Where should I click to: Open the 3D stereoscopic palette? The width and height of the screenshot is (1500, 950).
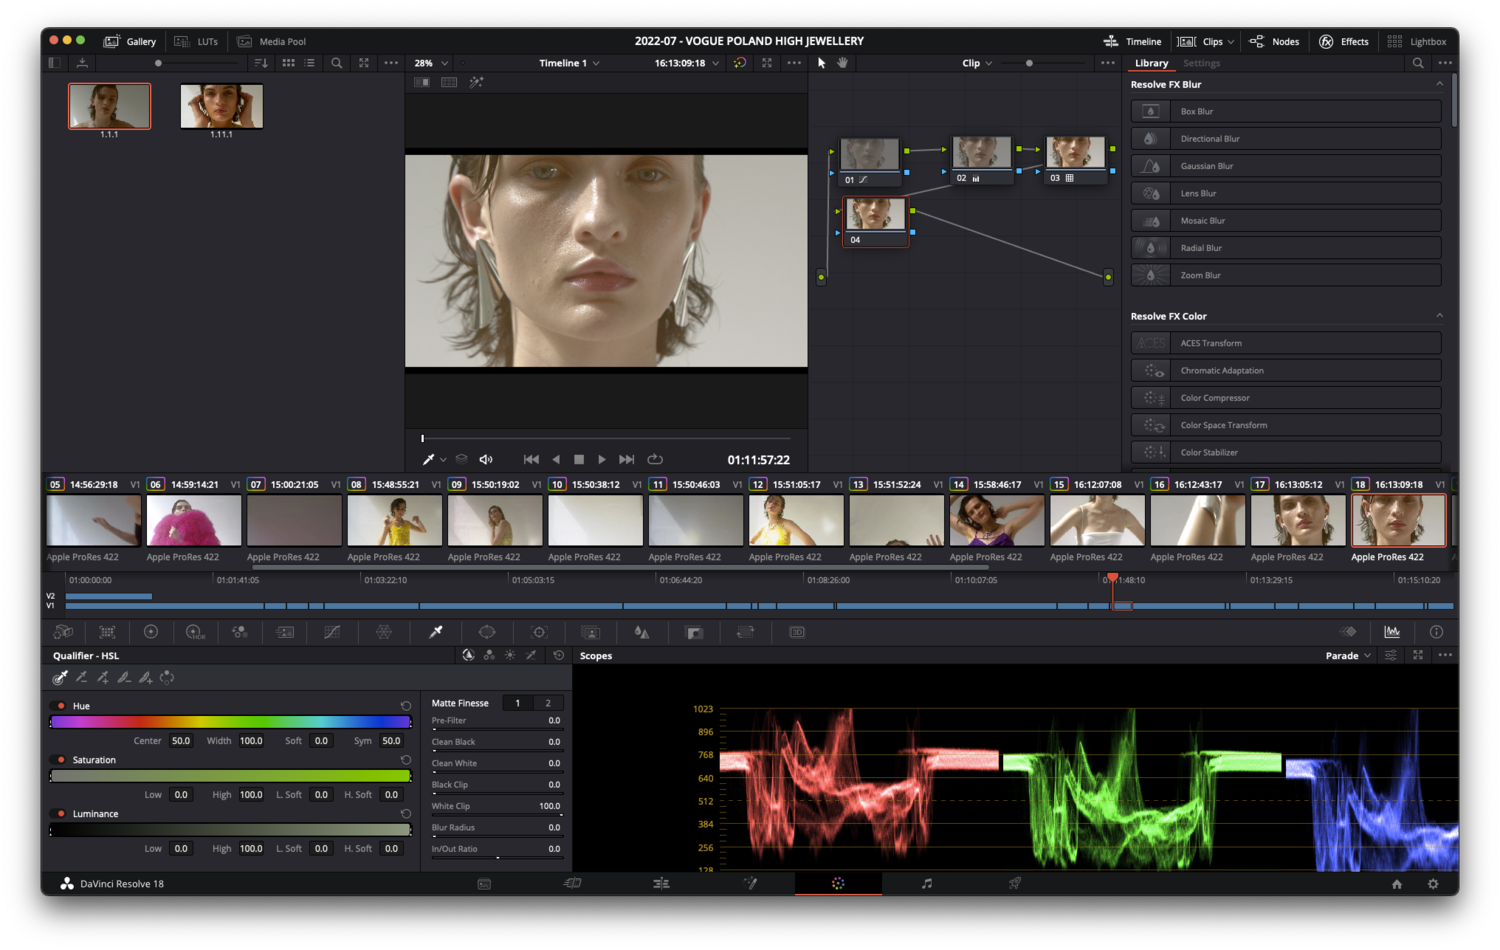(797, 632)
